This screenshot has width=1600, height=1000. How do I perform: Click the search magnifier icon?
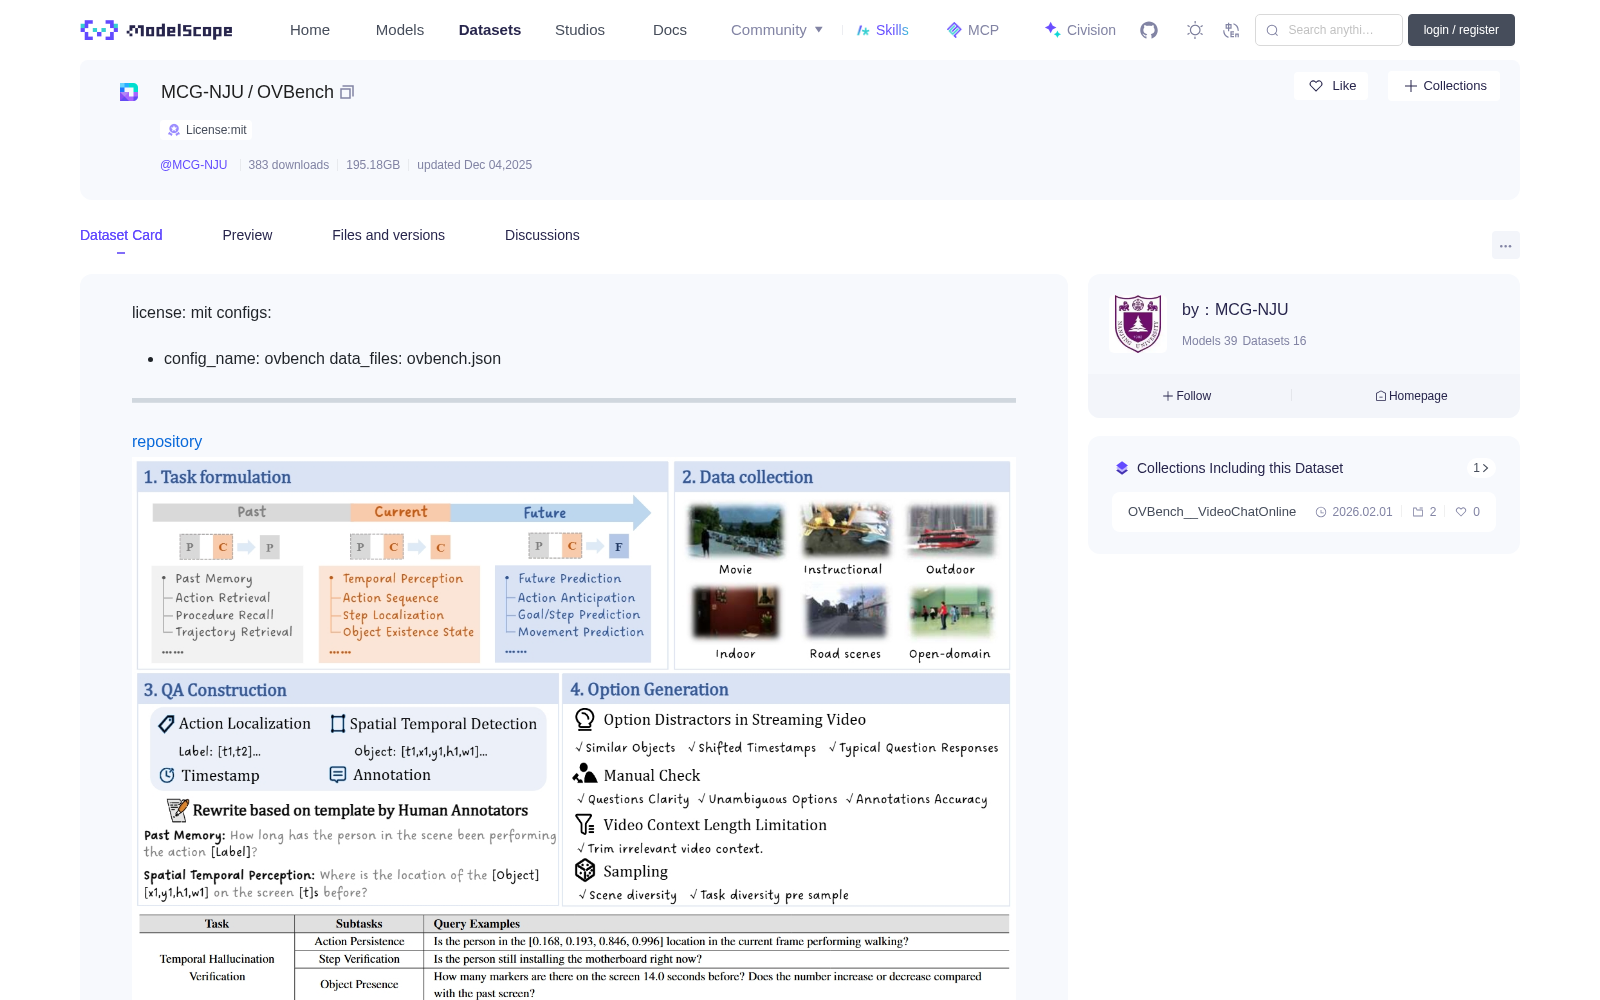click(x=1273, y=30)
